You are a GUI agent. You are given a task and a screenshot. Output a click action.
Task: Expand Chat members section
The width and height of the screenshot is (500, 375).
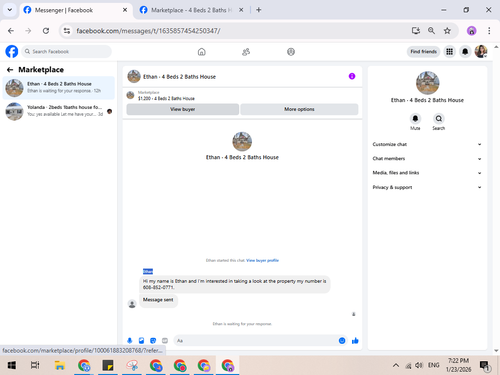[427, 159]
